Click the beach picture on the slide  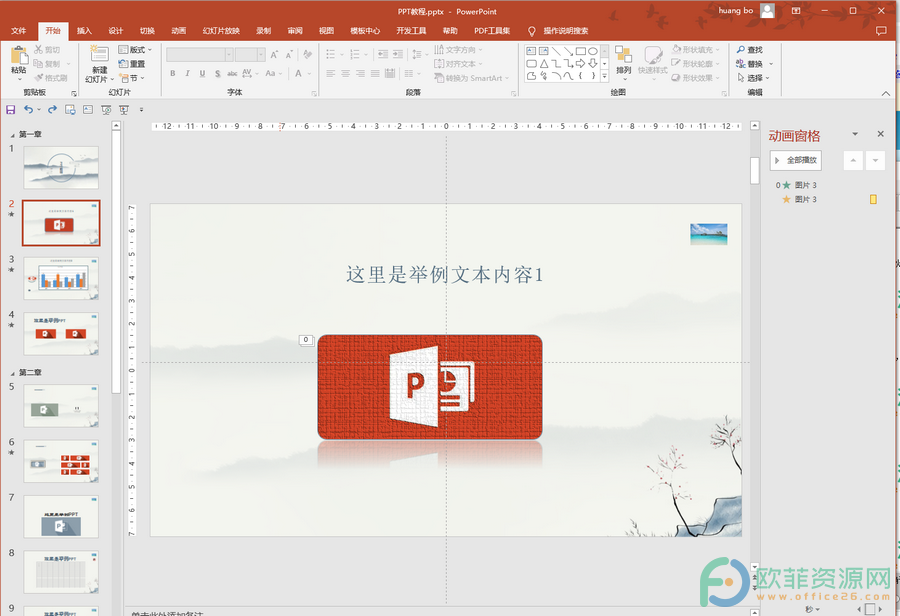click(709, 234)
